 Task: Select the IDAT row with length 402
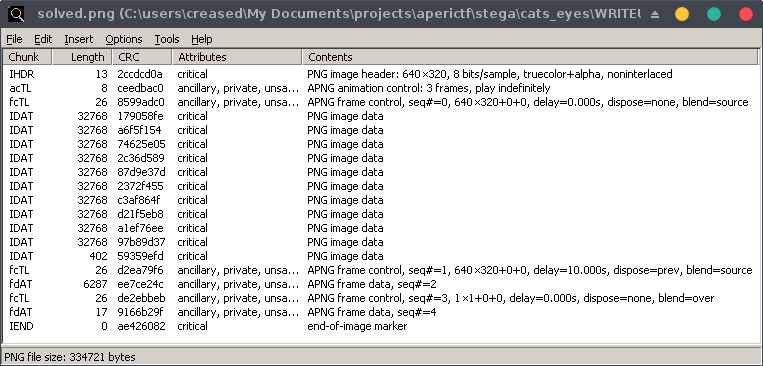pos(382,256)
